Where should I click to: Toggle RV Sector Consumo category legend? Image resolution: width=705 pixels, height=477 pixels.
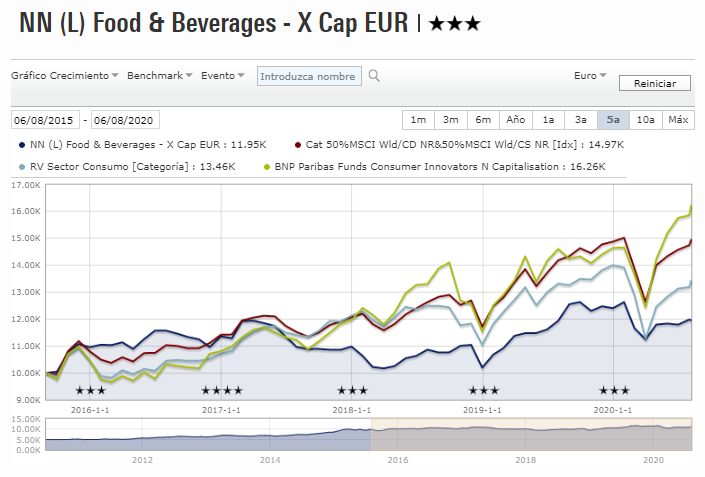(130, 166)
